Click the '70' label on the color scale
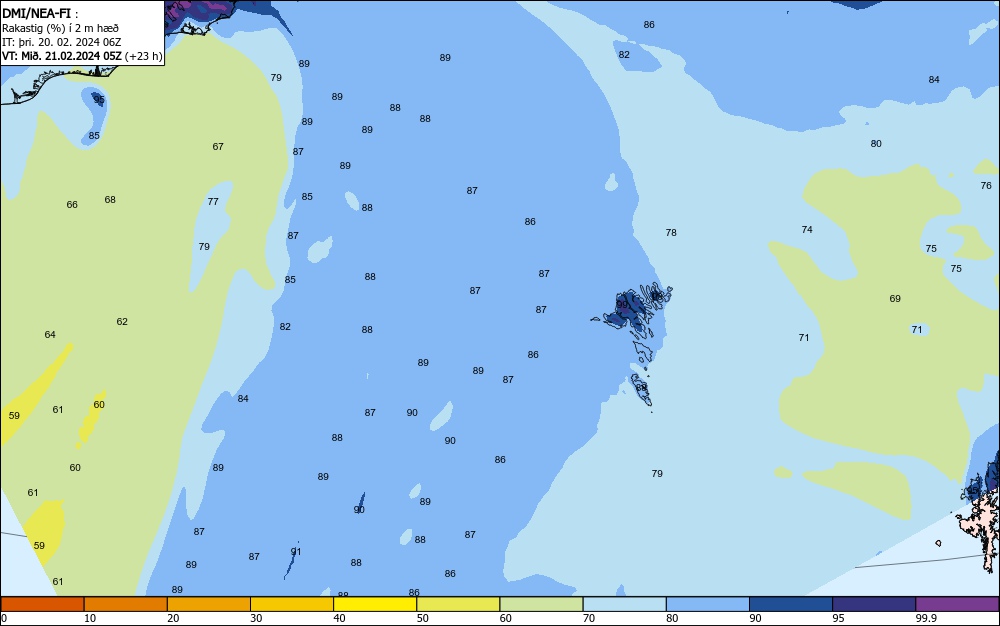This screenshot has height=626, width=1000. (x=589, y=618)
